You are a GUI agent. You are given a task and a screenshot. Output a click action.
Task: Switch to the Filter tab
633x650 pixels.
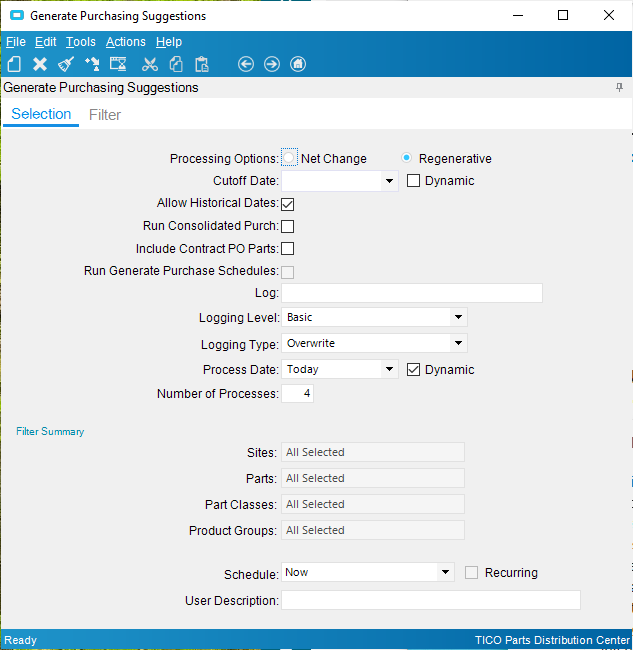pyautogui.click(x=105, y=115)
